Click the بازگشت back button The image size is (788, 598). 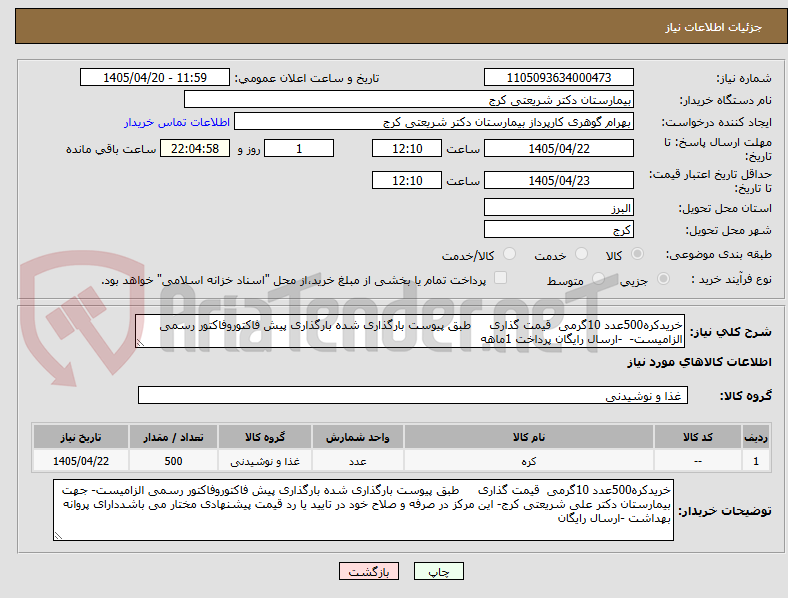(369, 571)
